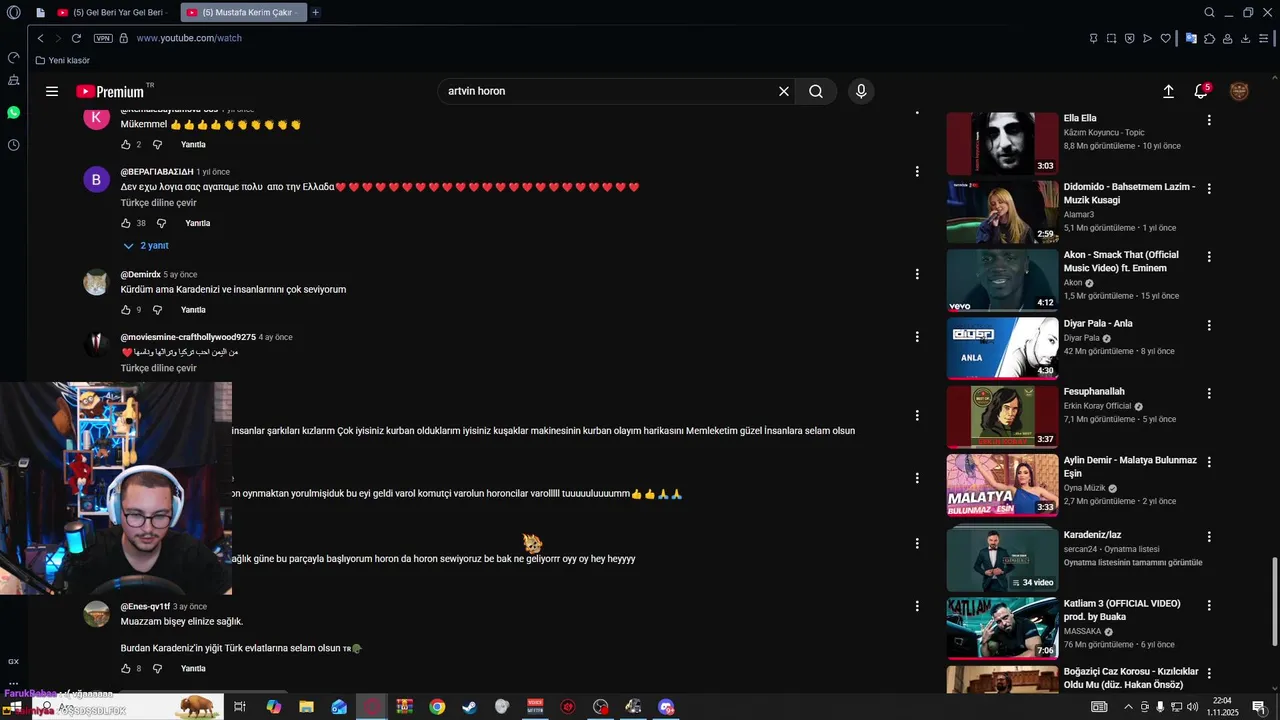Like the 'Mükemmel' comment
The width and height of the screenshot is (1280, 720).
[x=126, y=144]
